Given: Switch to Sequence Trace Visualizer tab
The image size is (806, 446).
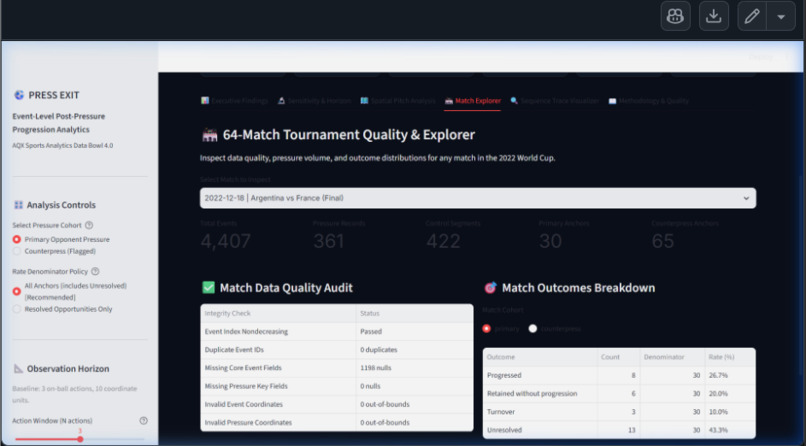Looking at the screenshot, I should tap(555, 101).
